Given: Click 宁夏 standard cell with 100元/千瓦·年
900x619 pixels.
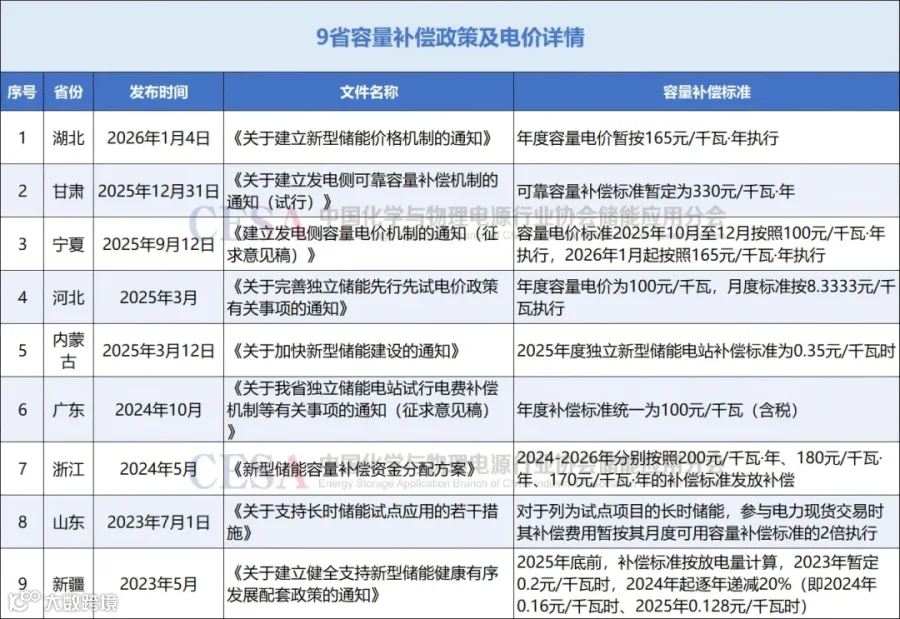Looking at the screenshot, I should (x=707, y=244).
